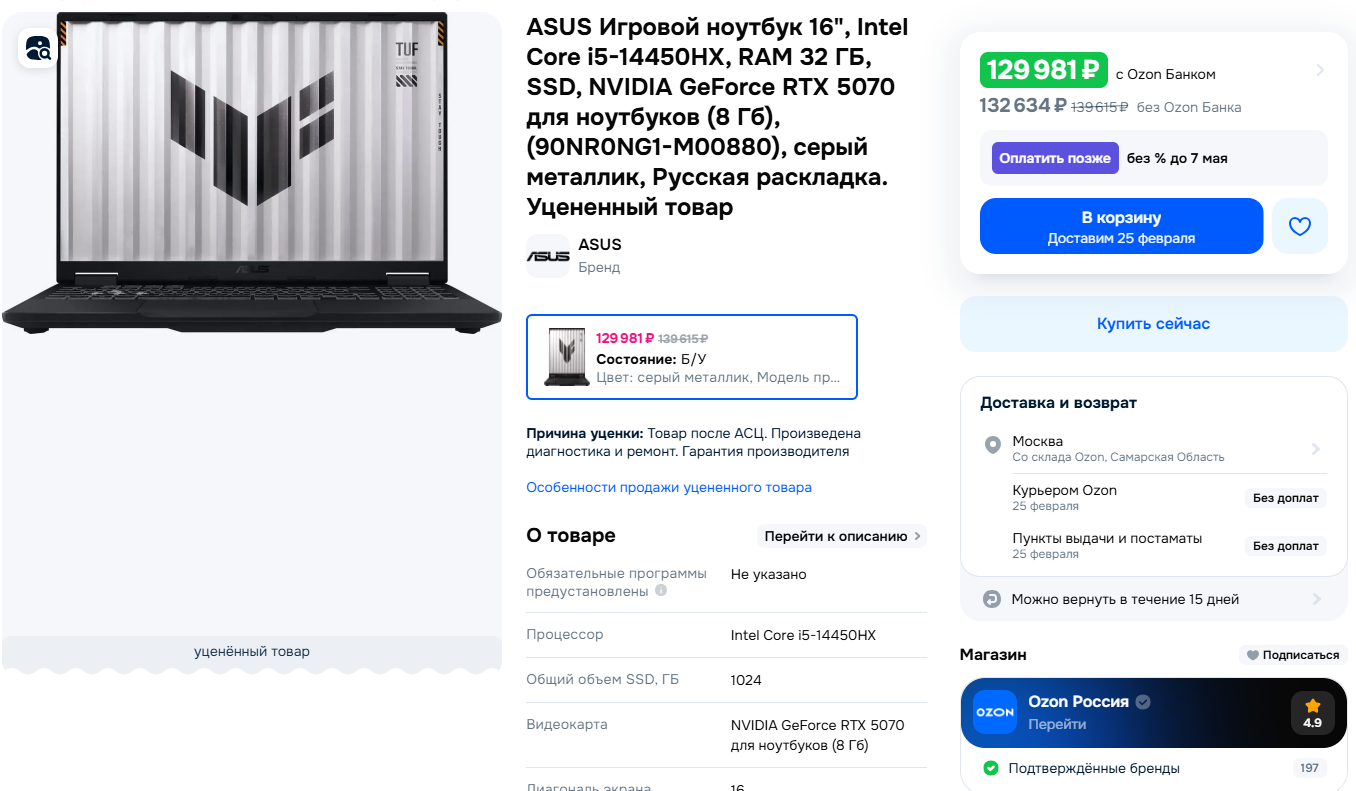Select the Б/У product variant card
This screenshot has width=1356, height=791.
[x=692, y=357]
